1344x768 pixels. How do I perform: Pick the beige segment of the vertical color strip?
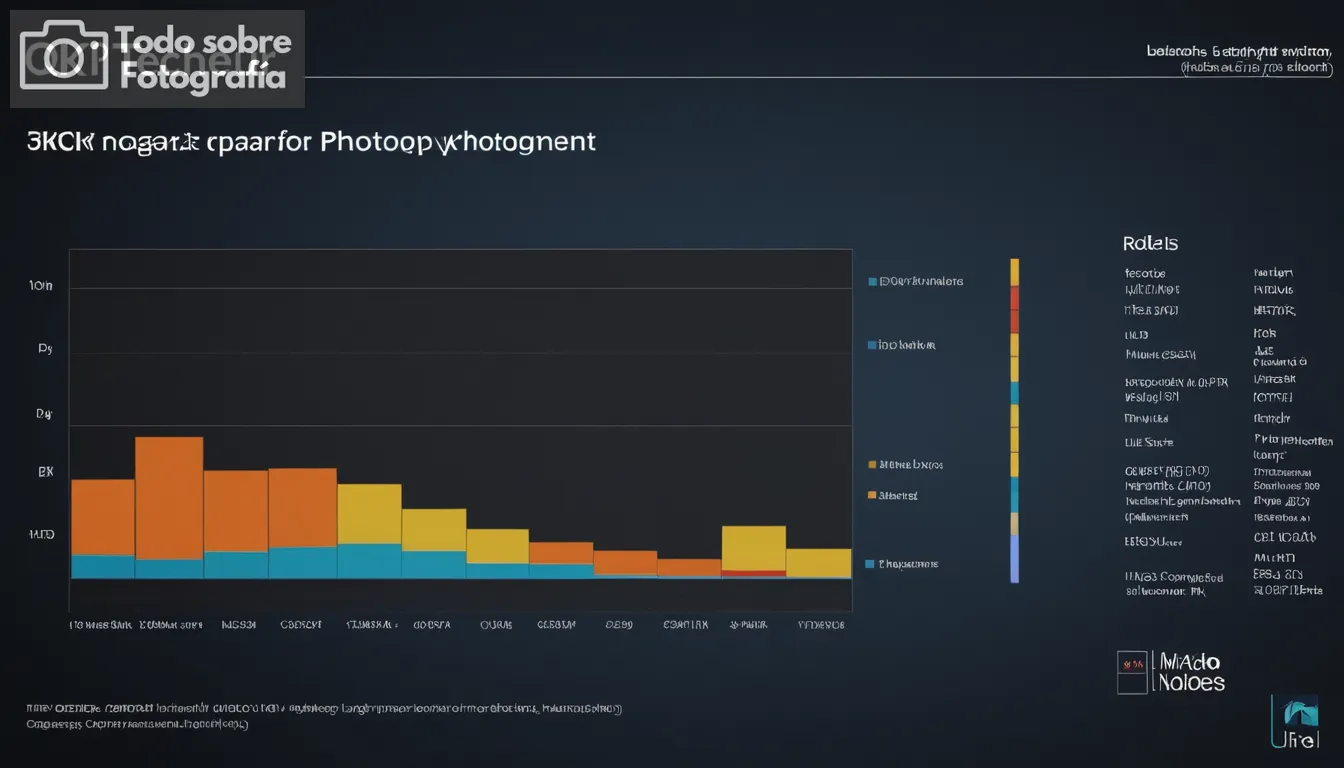(1014, 524)
